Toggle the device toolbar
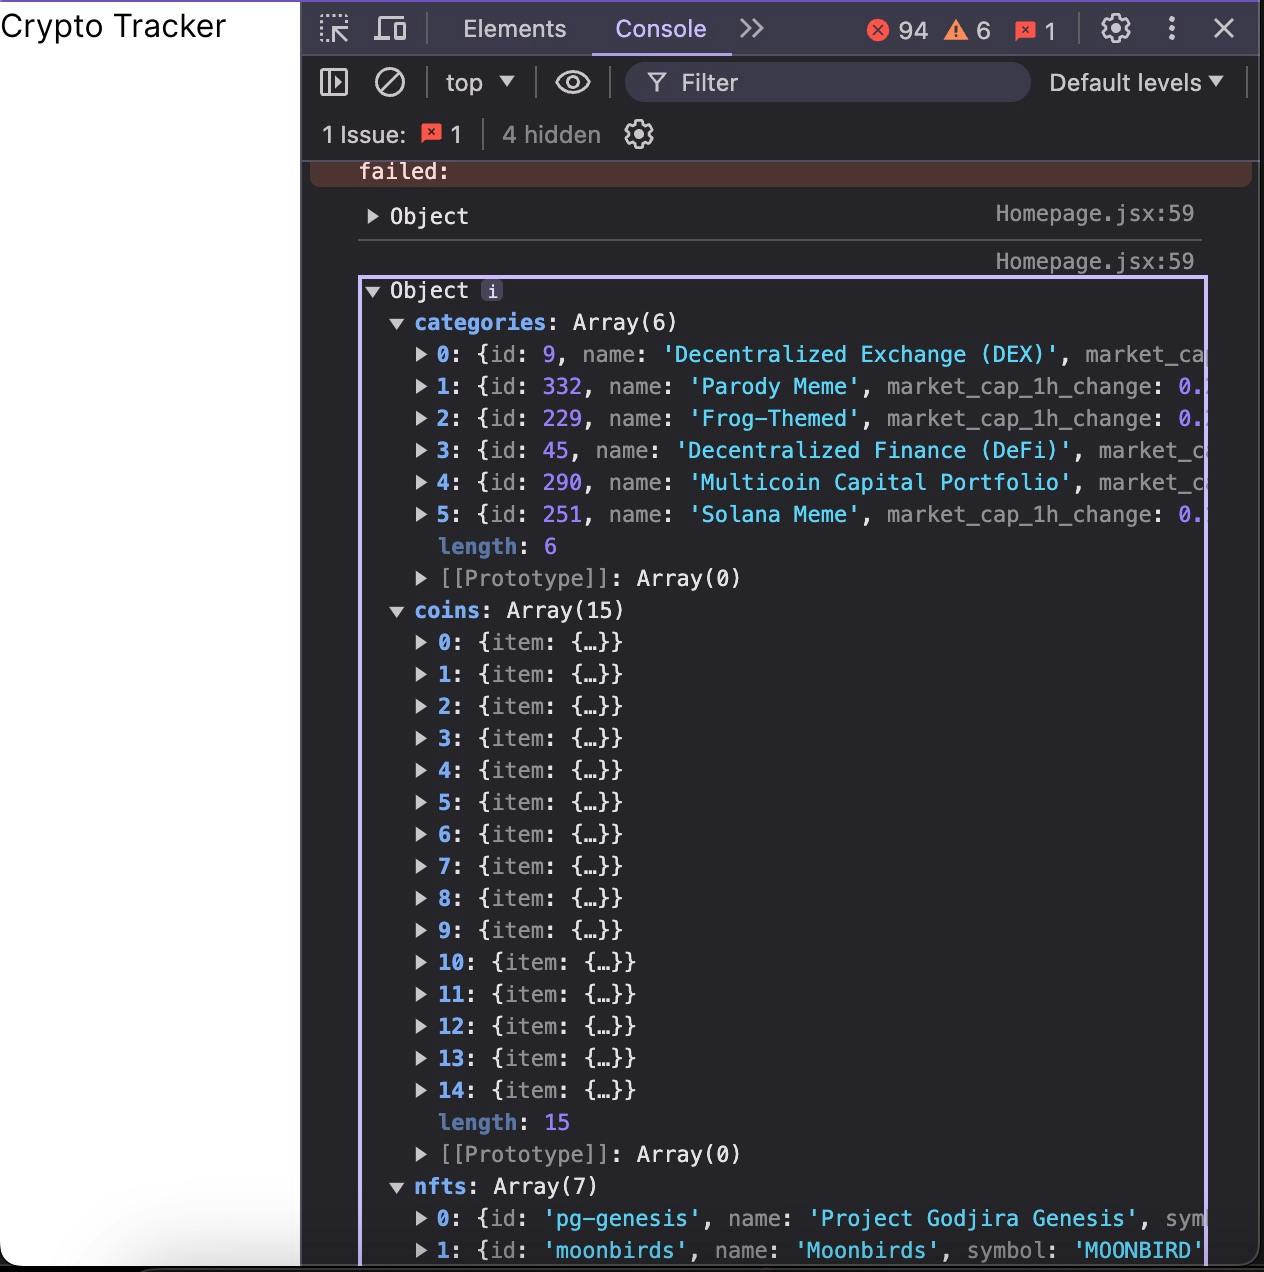 click(x=390, y=28)
